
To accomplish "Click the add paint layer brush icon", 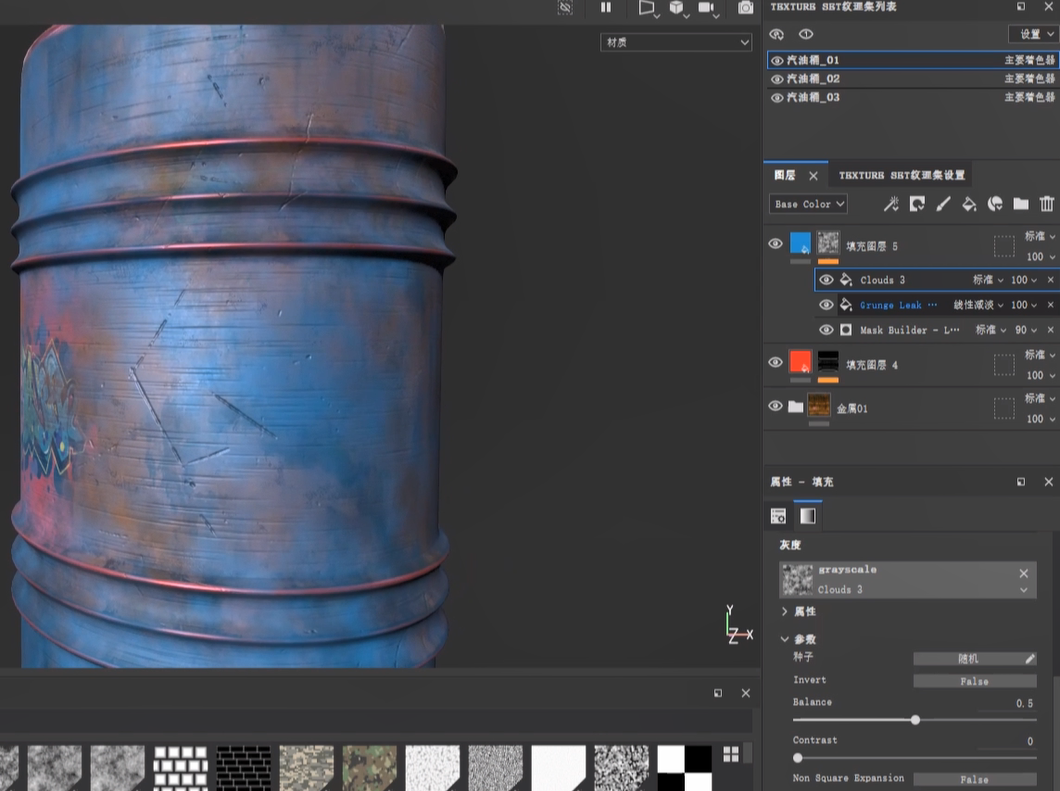I will pyautogui.click(x=943, y=204).
